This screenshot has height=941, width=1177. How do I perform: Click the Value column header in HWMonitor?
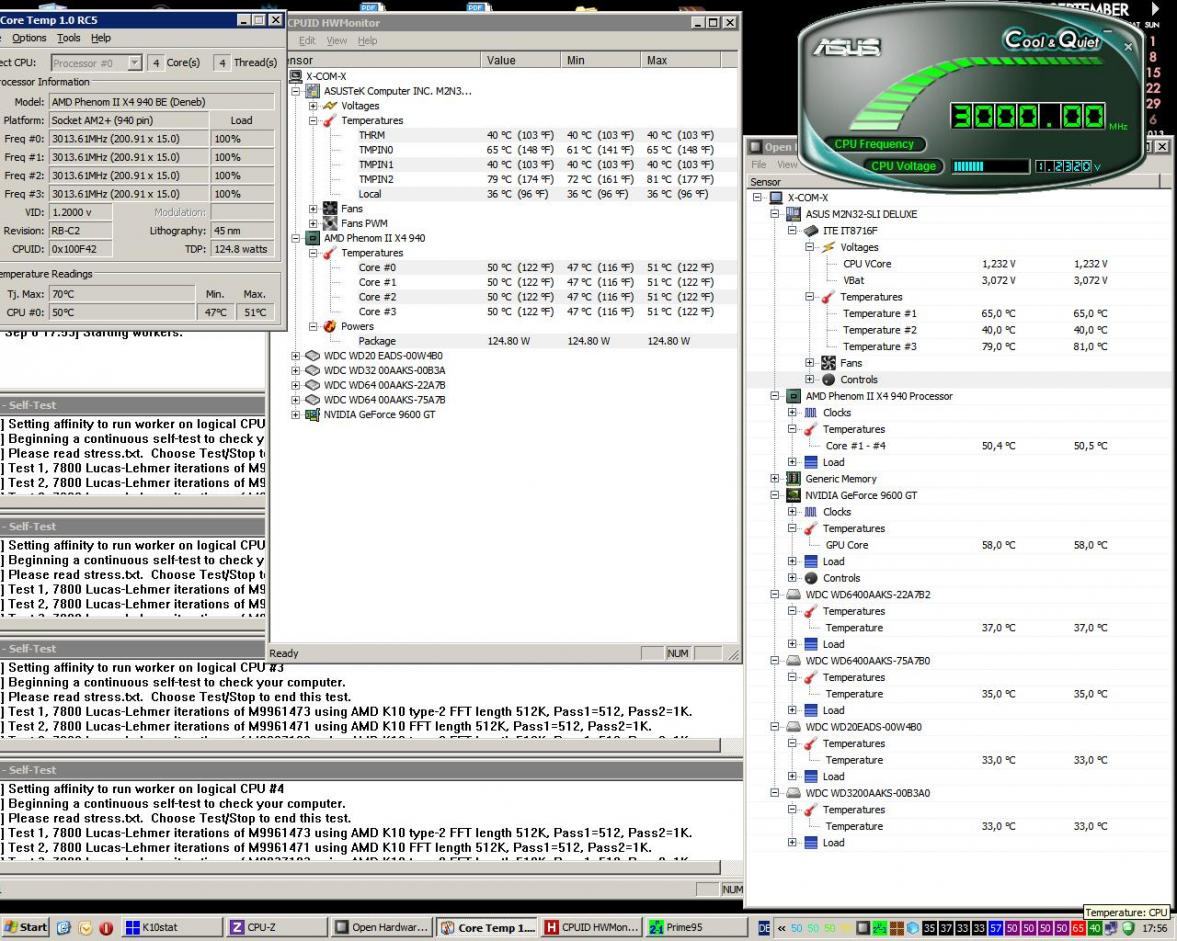(520, 60)
